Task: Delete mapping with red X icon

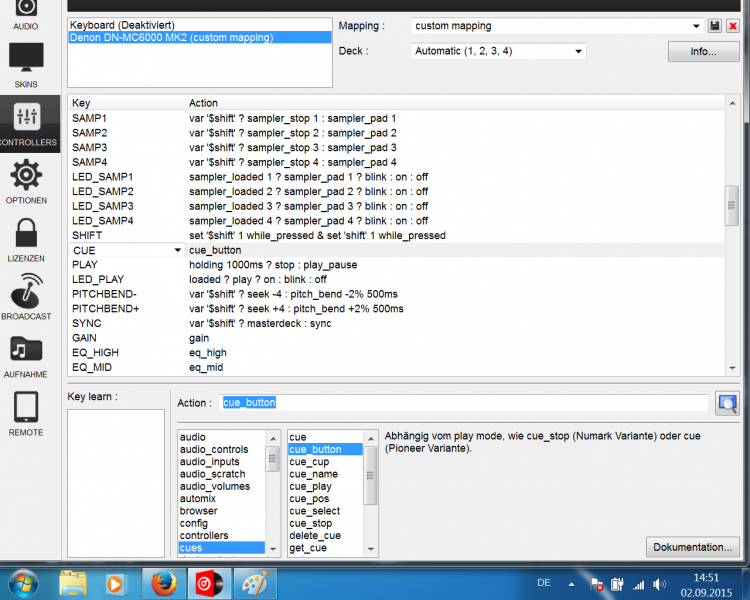Action: tap(732, 26)
